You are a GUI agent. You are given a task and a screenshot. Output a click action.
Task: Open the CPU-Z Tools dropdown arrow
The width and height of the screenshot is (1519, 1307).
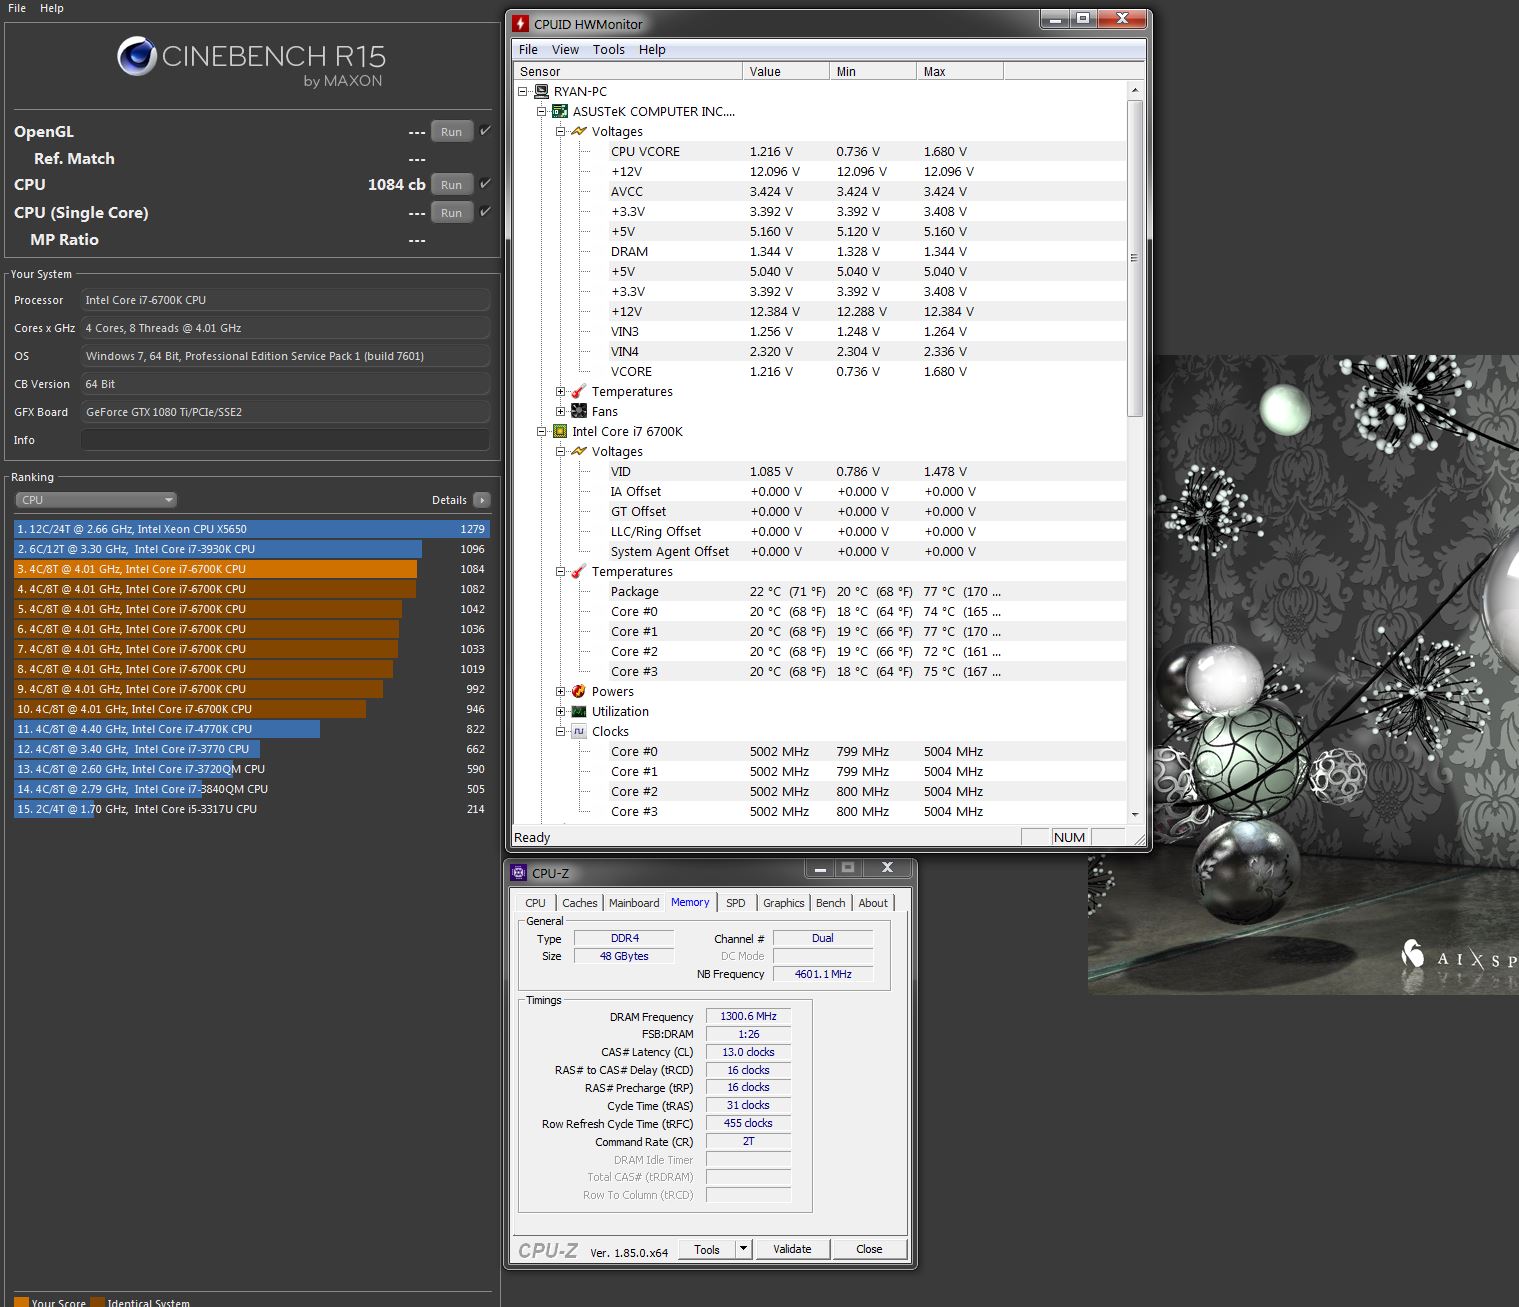click(x=743, y=1248)
